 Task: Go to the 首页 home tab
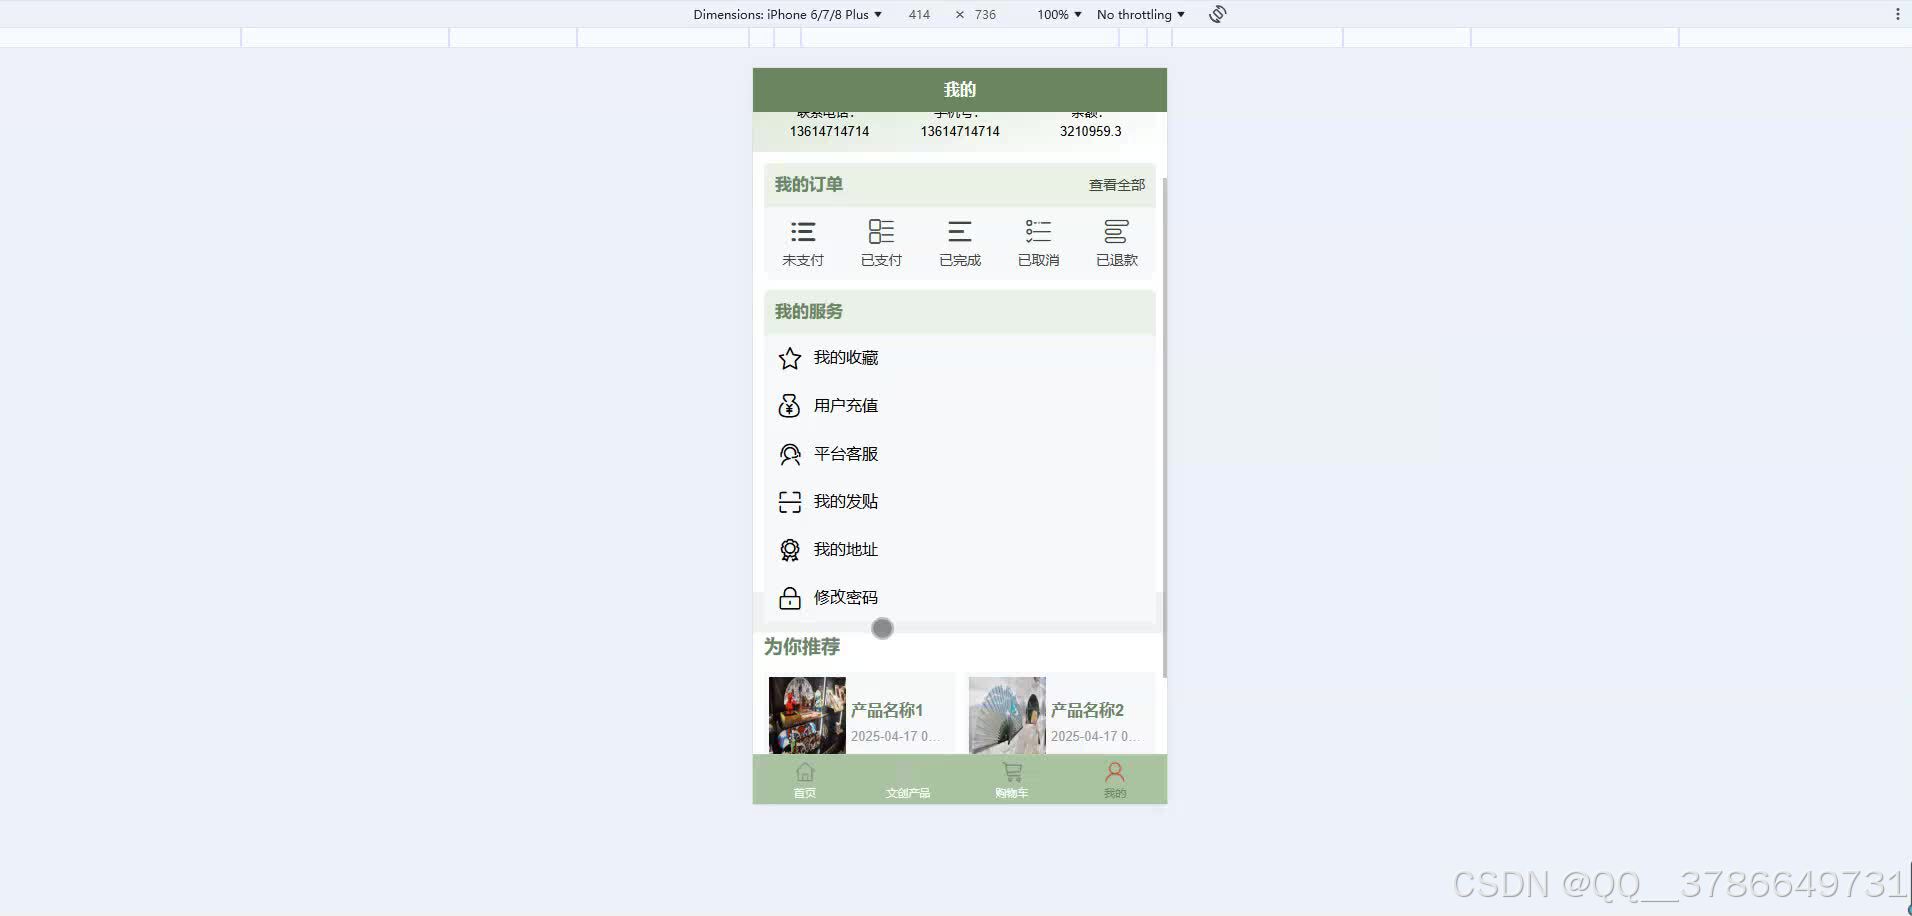tap(805, 780)
